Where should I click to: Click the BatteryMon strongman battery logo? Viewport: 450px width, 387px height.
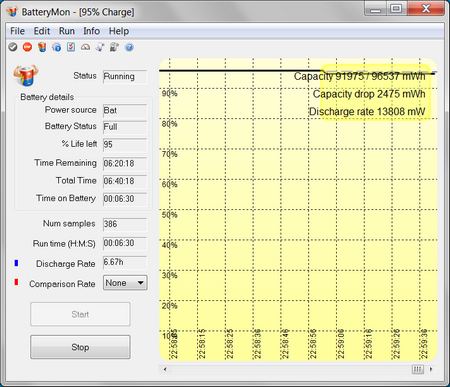26,75
